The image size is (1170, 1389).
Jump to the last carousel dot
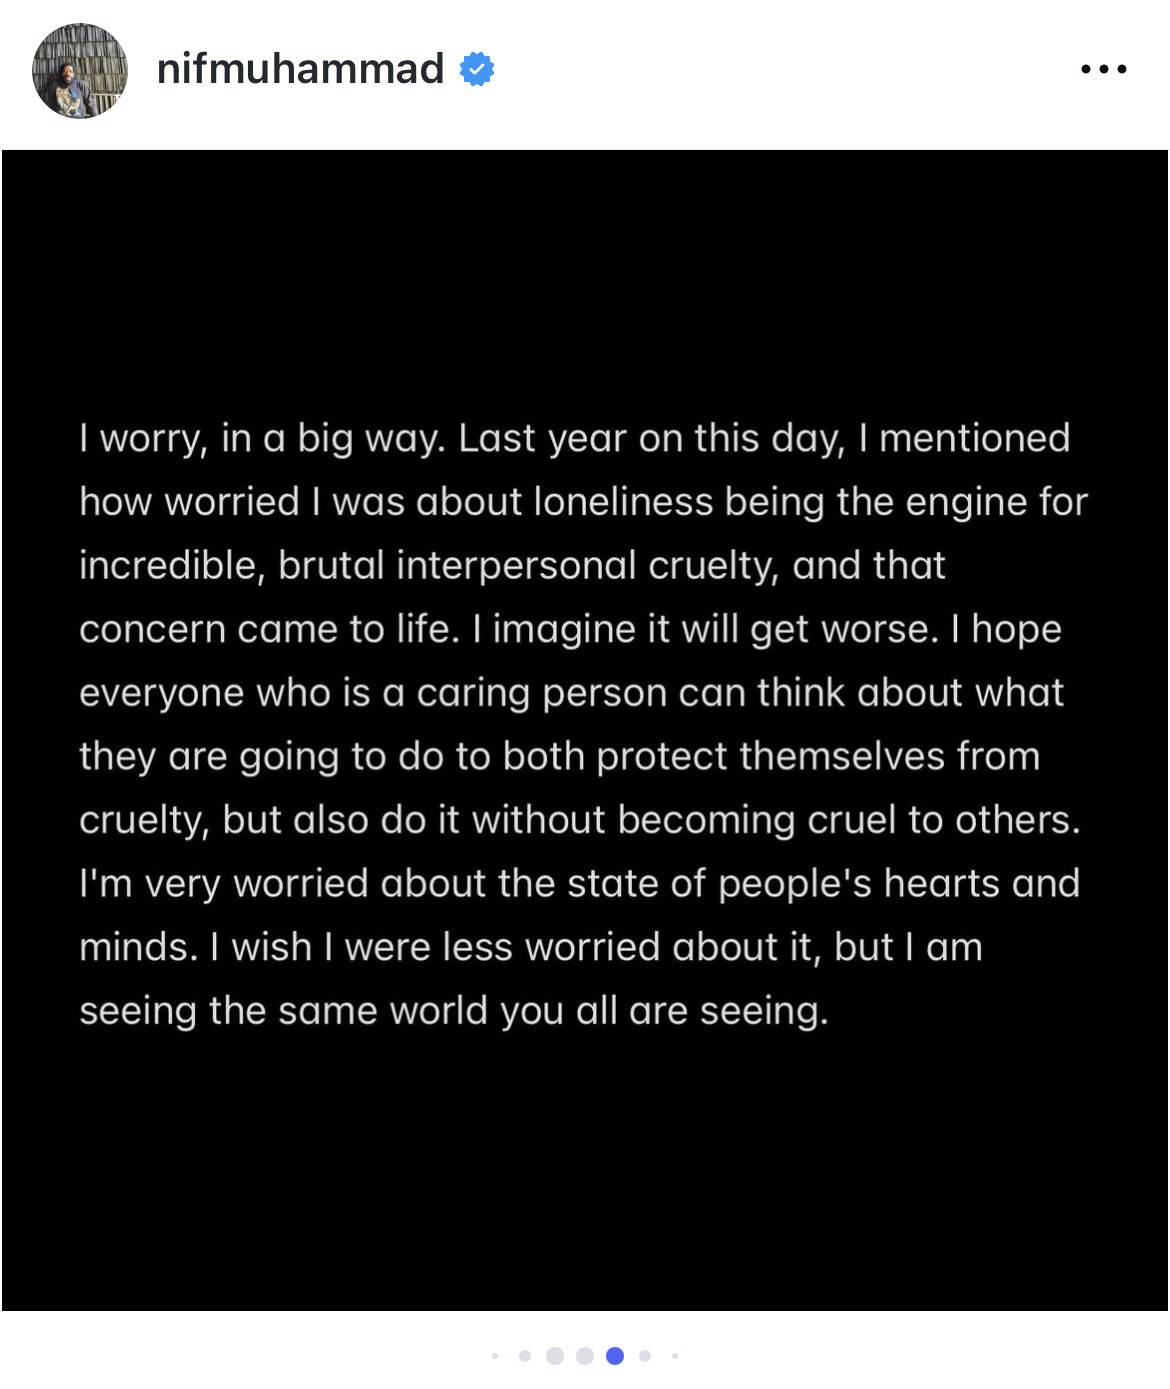pyautogui.click(x=675, y=1356)
